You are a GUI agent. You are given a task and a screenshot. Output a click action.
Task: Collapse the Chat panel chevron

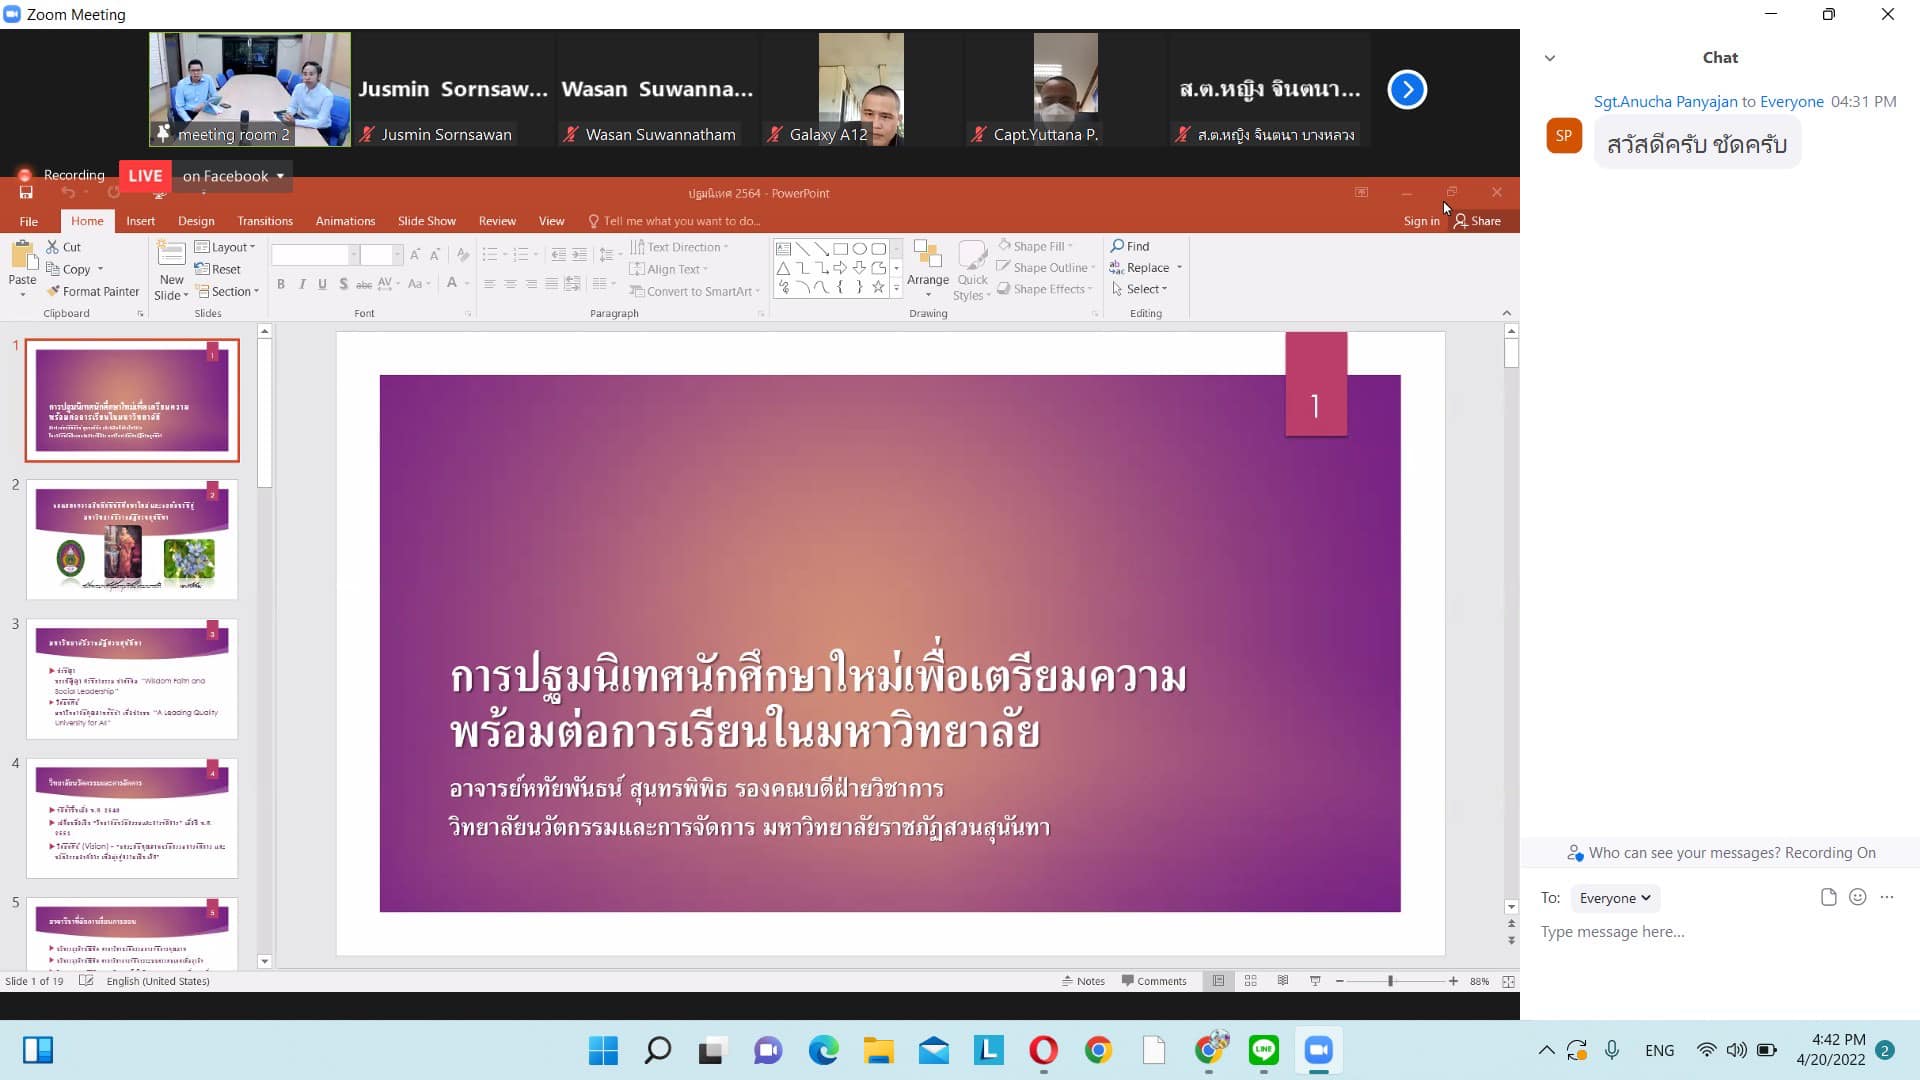point(1549,58)
